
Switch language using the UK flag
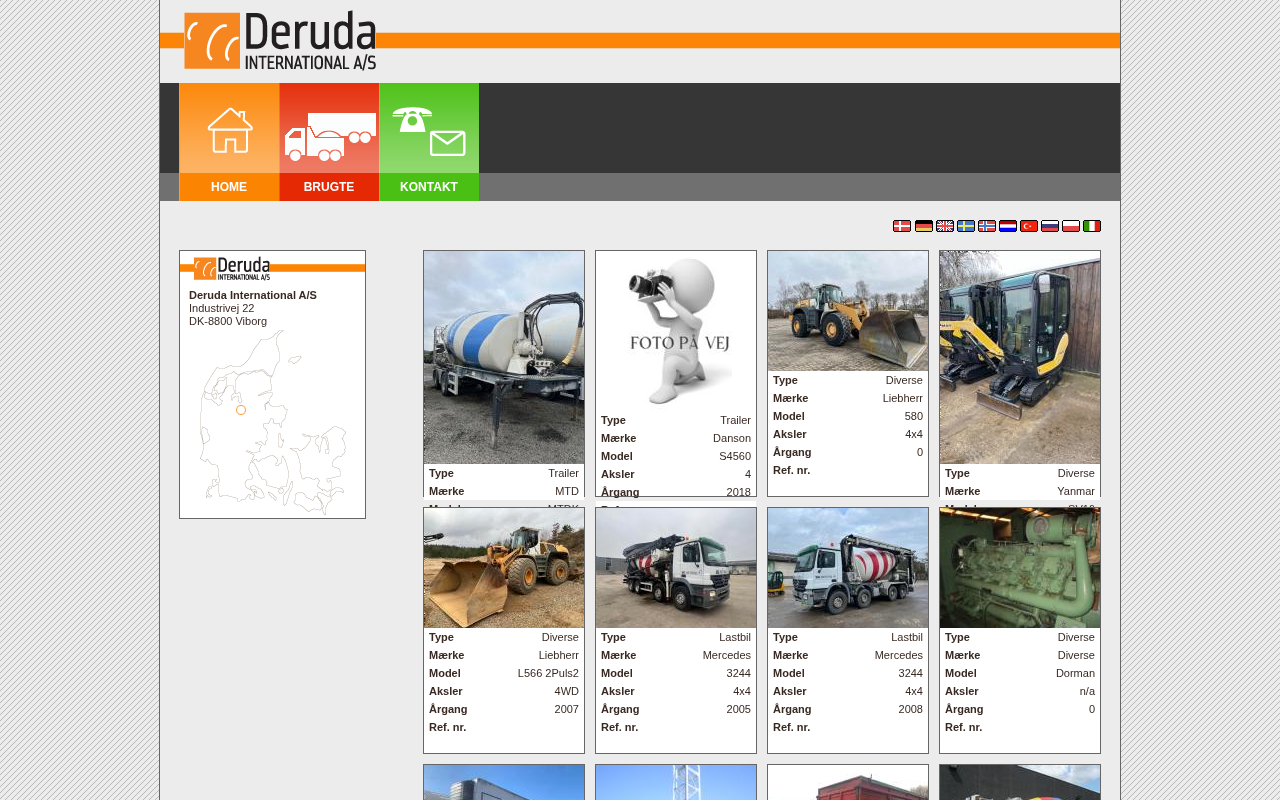(x=945, y=226)
